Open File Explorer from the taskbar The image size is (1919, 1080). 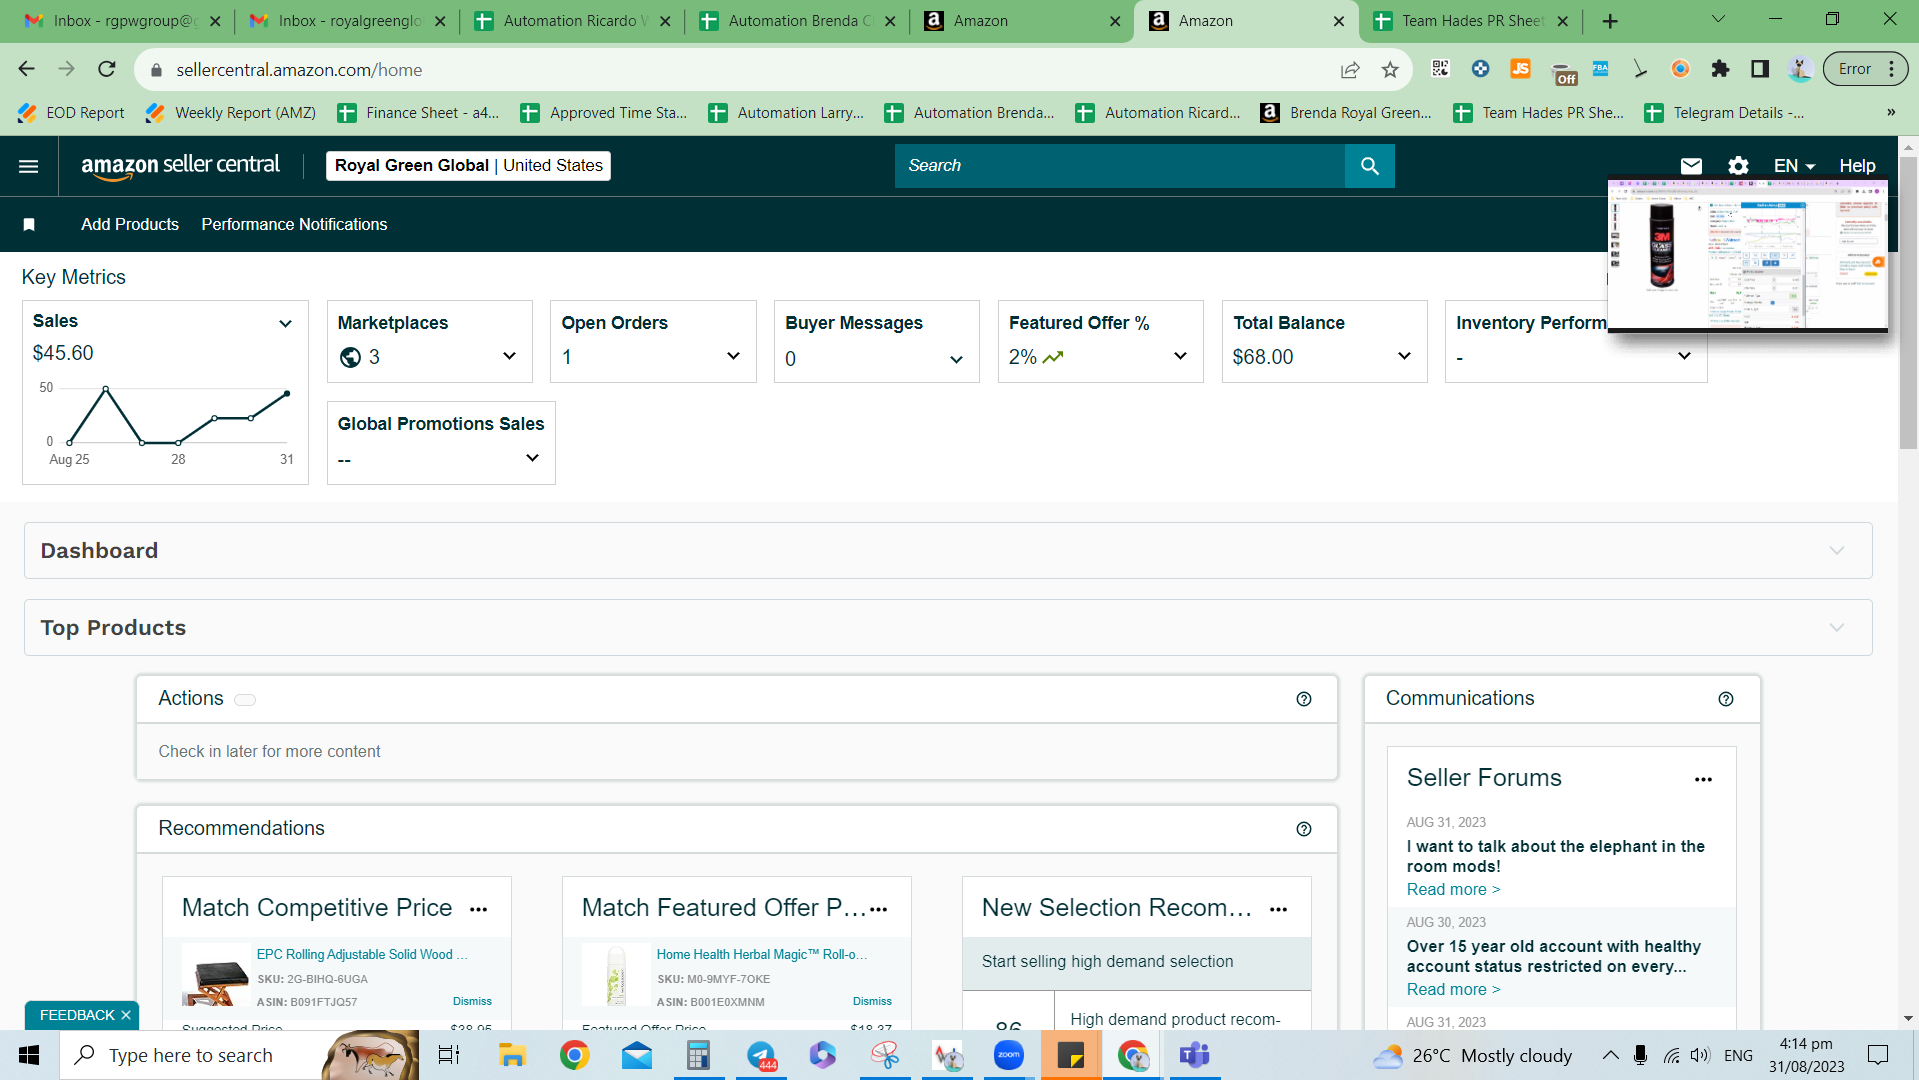point(512,1055)
